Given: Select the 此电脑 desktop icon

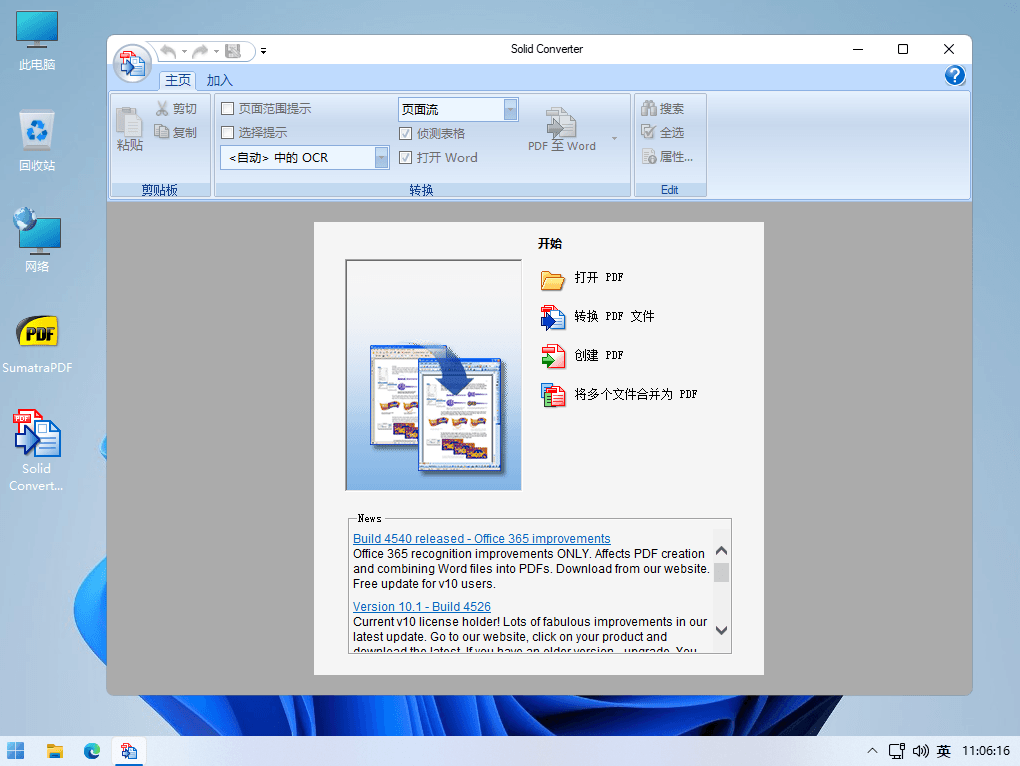Looking at the screenshot, I should (x=37, y=40).
